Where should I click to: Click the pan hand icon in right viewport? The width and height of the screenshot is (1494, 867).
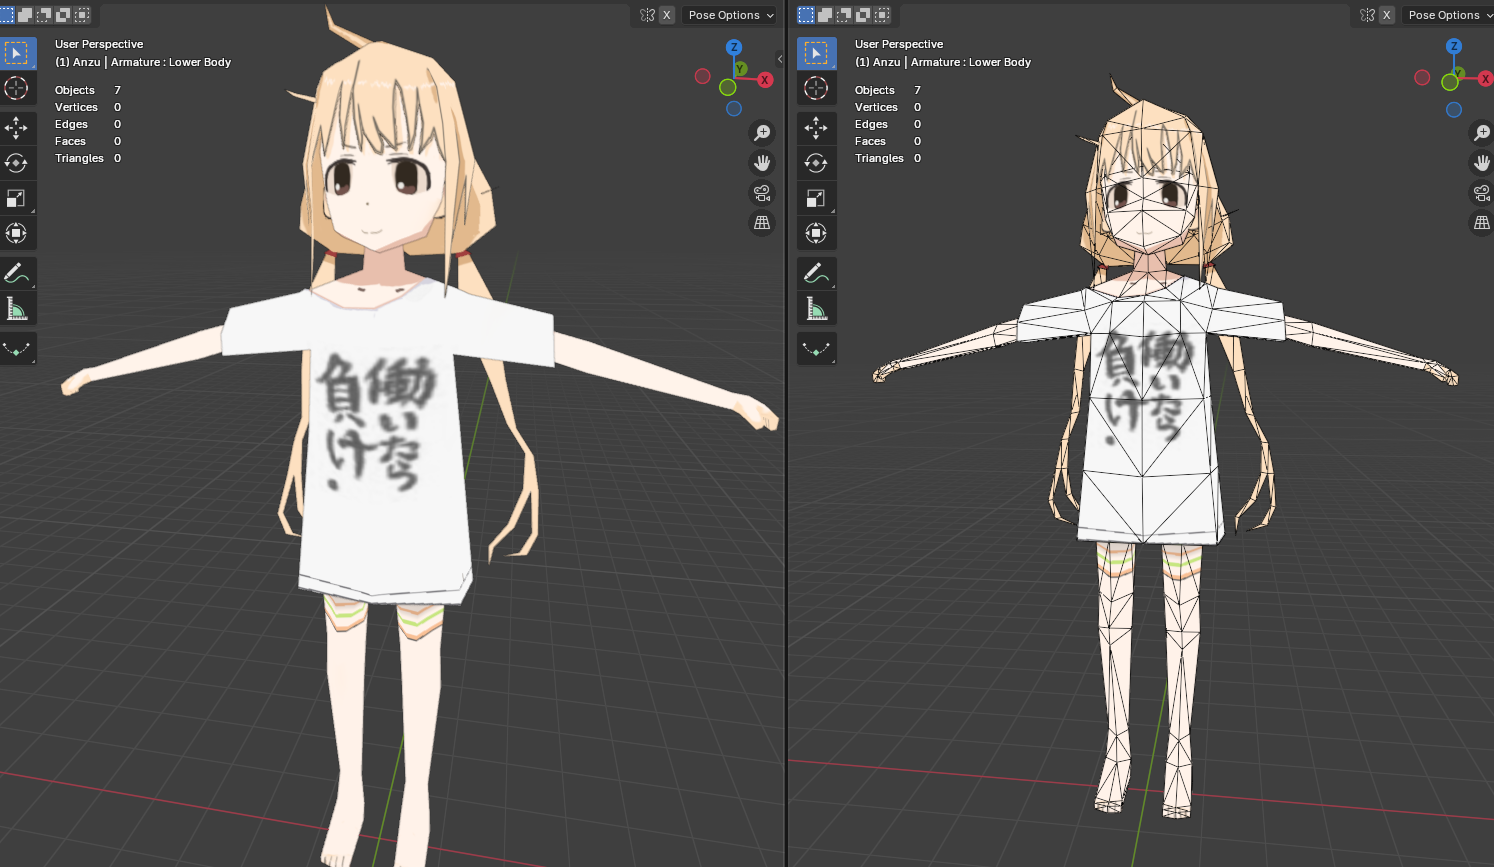(1482, 162)
